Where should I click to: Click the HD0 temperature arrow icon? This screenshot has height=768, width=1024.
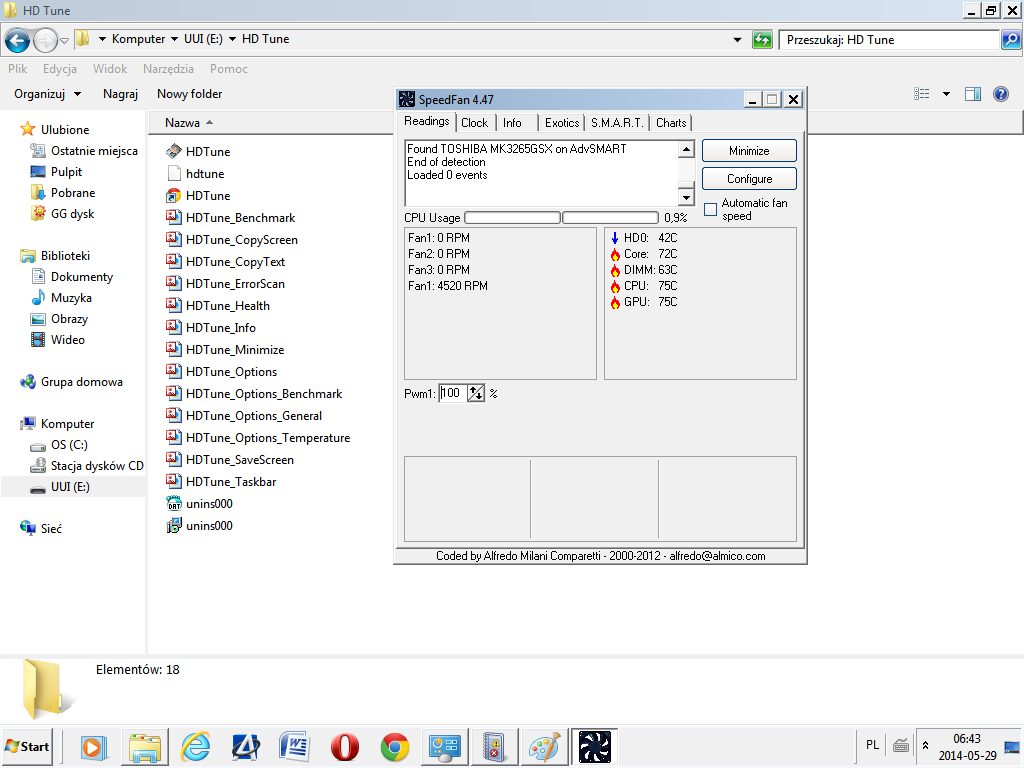pyautogui.click(x=615, y=238)
